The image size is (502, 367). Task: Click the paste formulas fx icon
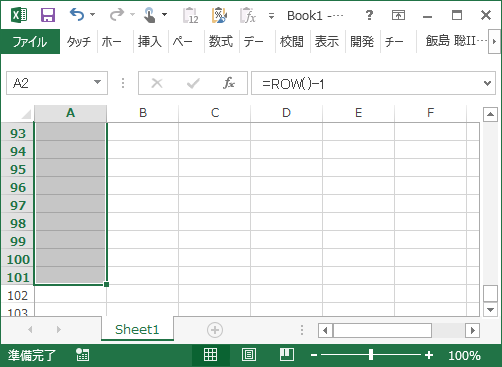(x=248, y=15)
